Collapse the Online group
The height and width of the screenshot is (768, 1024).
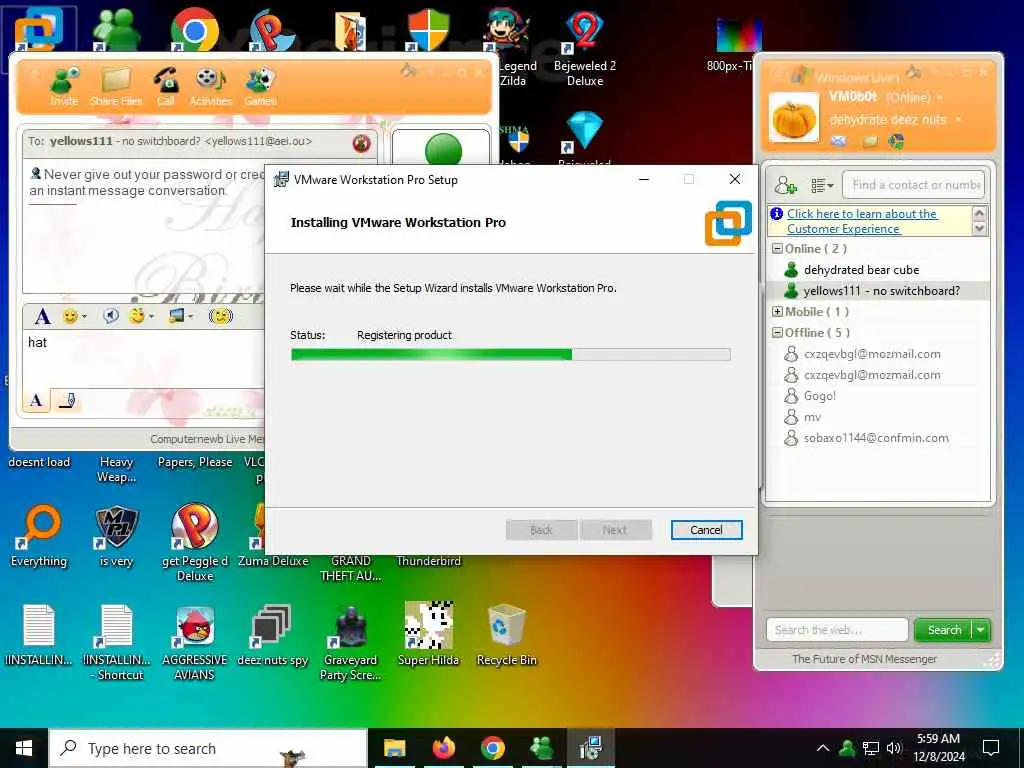tap(777, 249)
